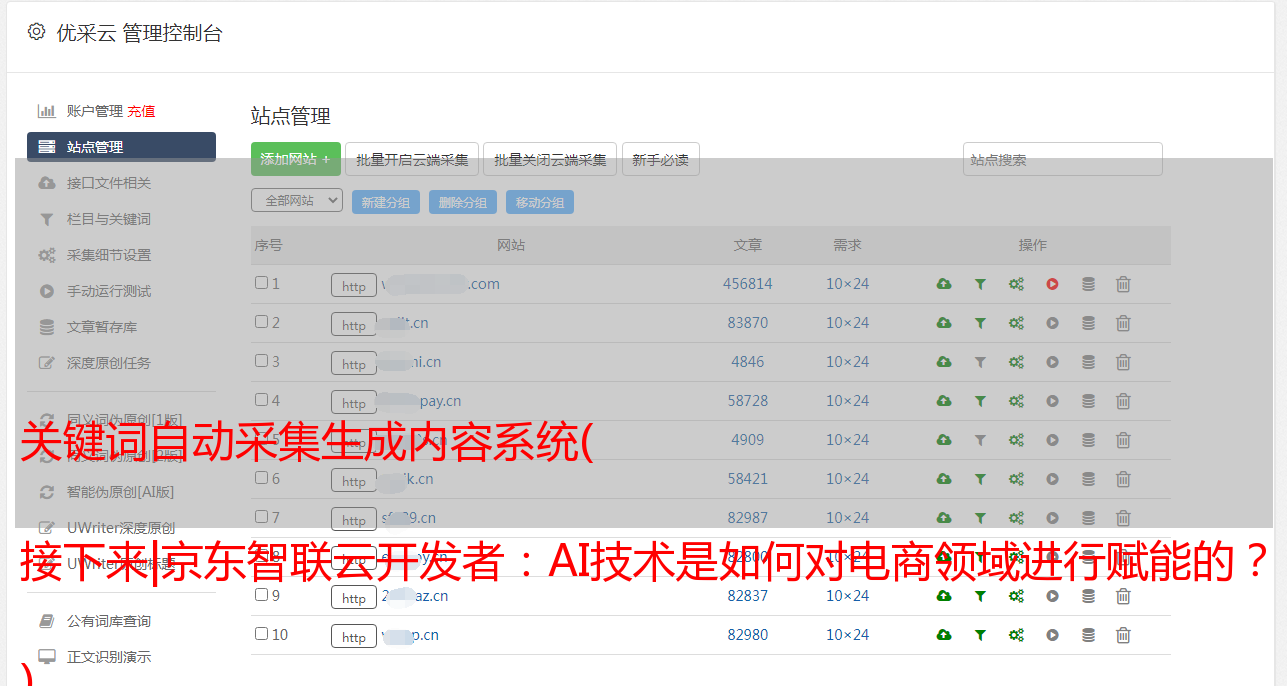This screenshot has height=686, width=1287.
Task: Click article count 83870
Action: [748, 323]
